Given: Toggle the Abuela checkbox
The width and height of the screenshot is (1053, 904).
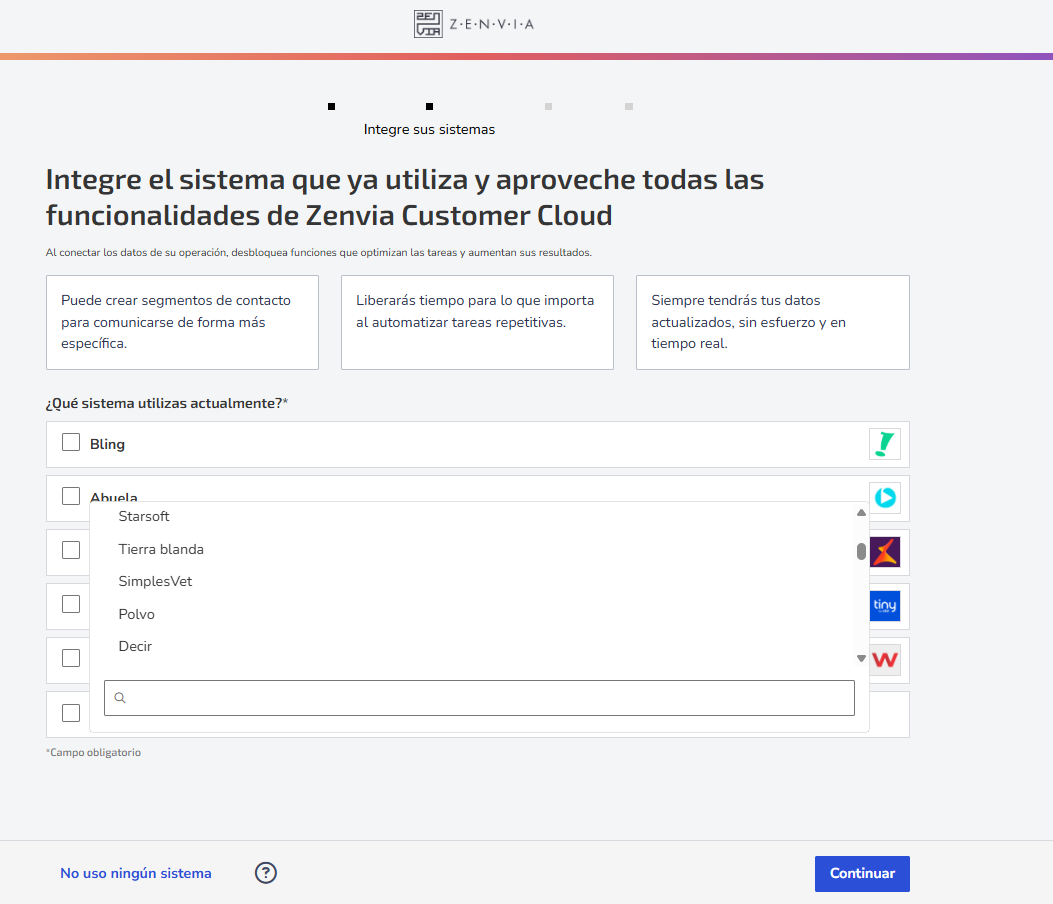Looking at the screenshot, I should [x=71, y=496].
